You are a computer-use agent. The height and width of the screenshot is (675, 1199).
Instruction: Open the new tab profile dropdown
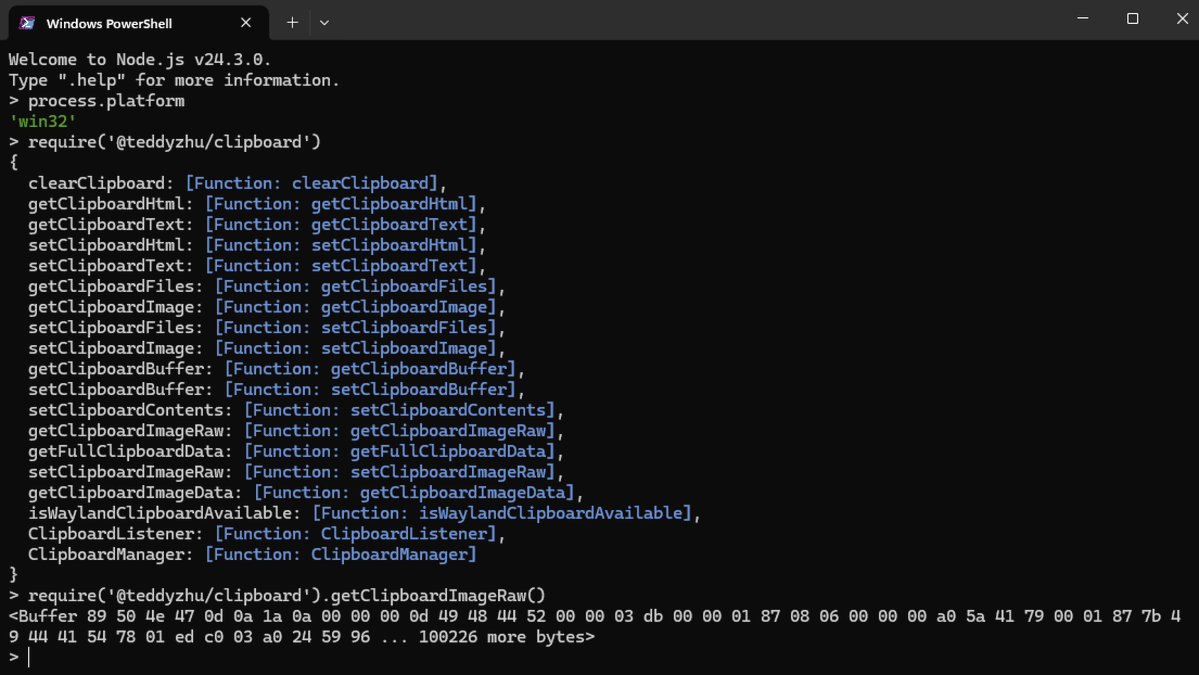pyautogui.click(x=324, y=23)
